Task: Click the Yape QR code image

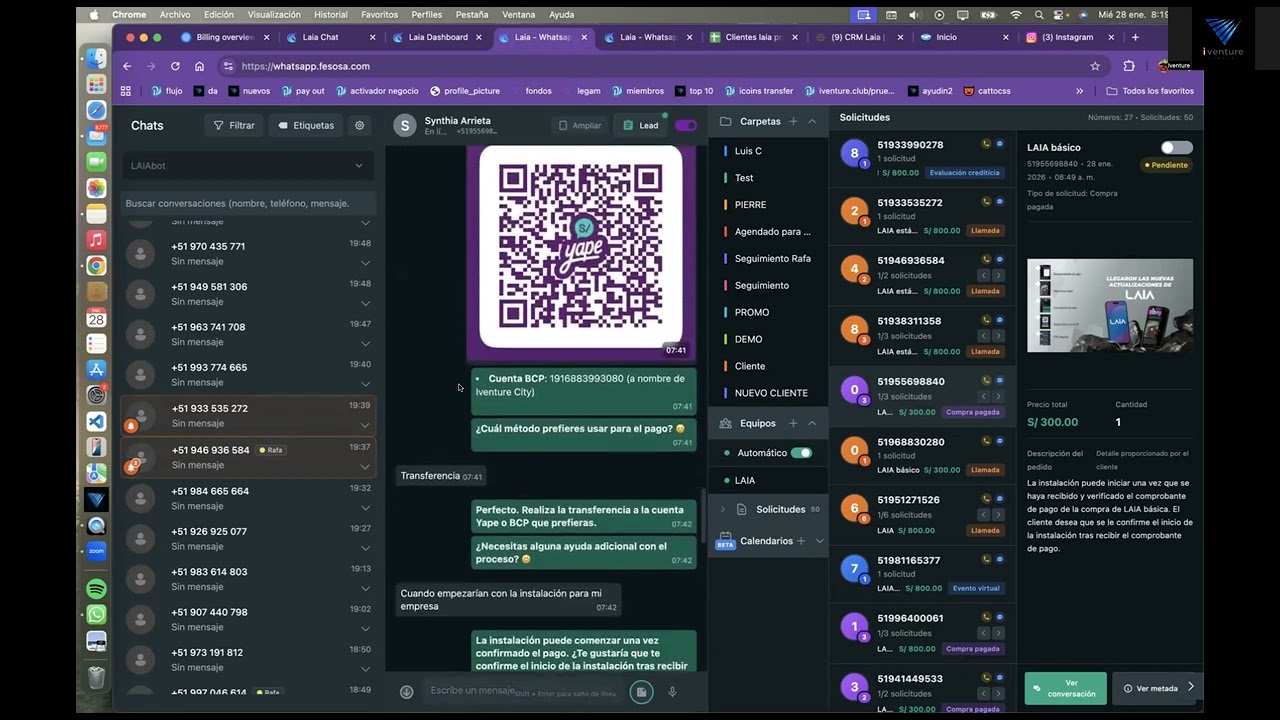Action: (581, 246)
